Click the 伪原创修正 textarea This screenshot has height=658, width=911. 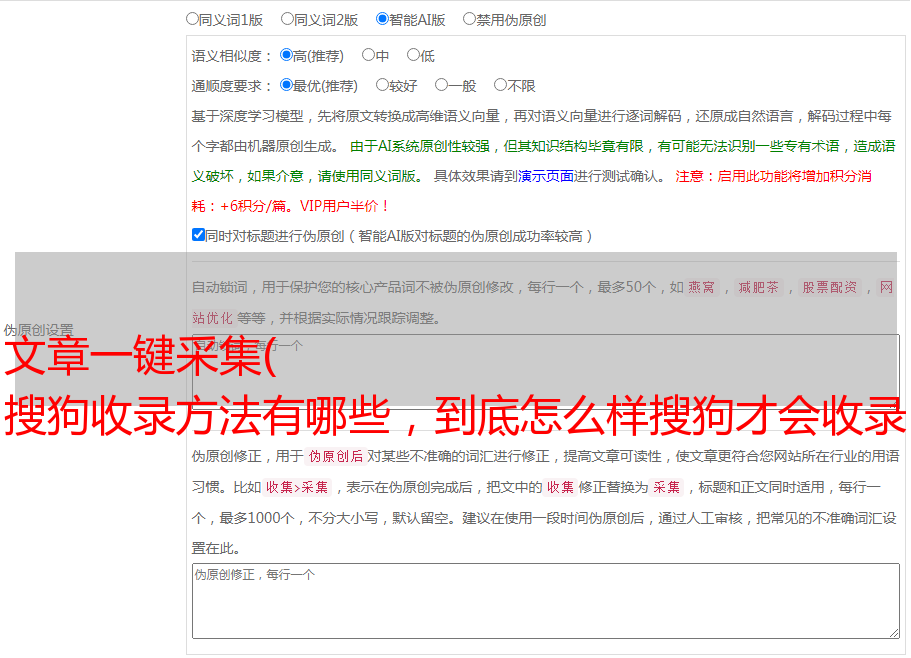coord(546,601)
